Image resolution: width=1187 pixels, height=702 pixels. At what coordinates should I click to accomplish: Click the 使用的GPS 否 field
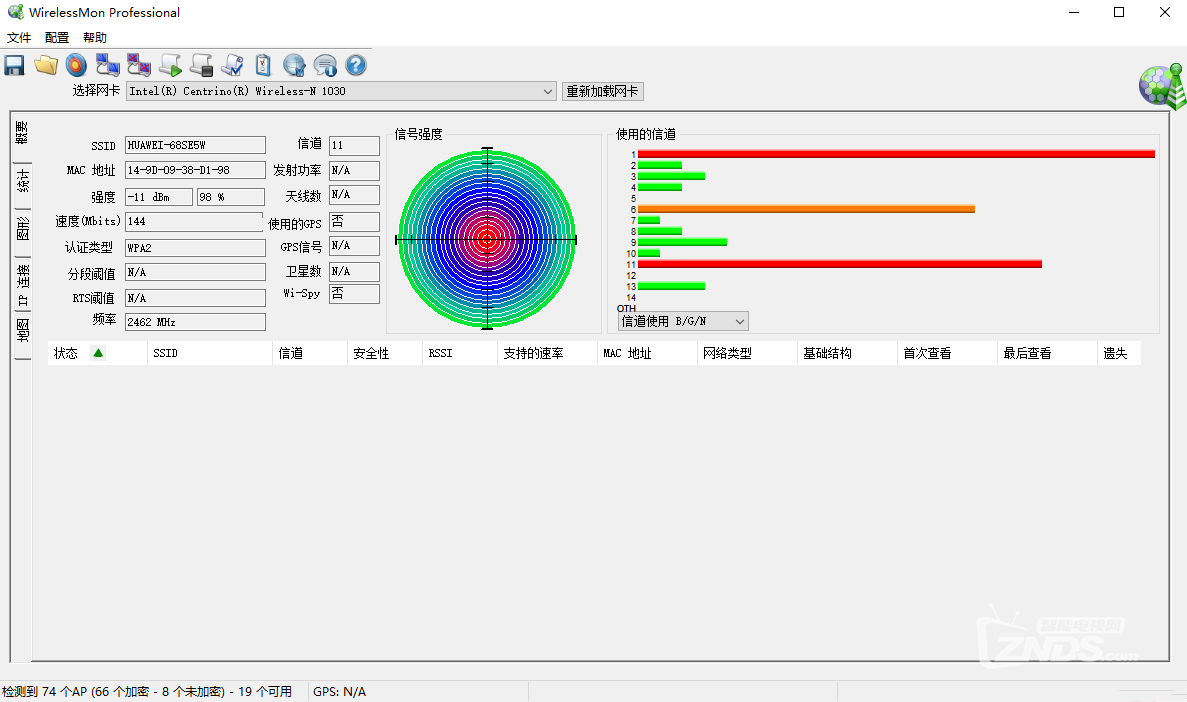[354, 221]
